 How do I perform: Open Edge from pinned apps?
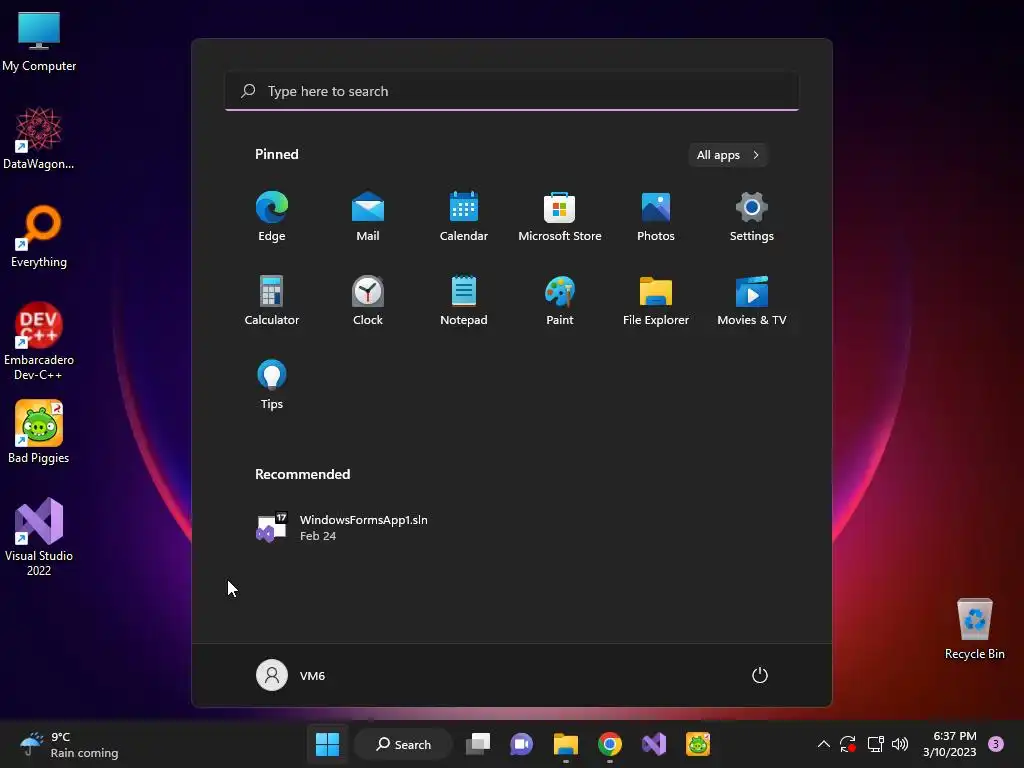pyautogui.click(x=272, y=216)
